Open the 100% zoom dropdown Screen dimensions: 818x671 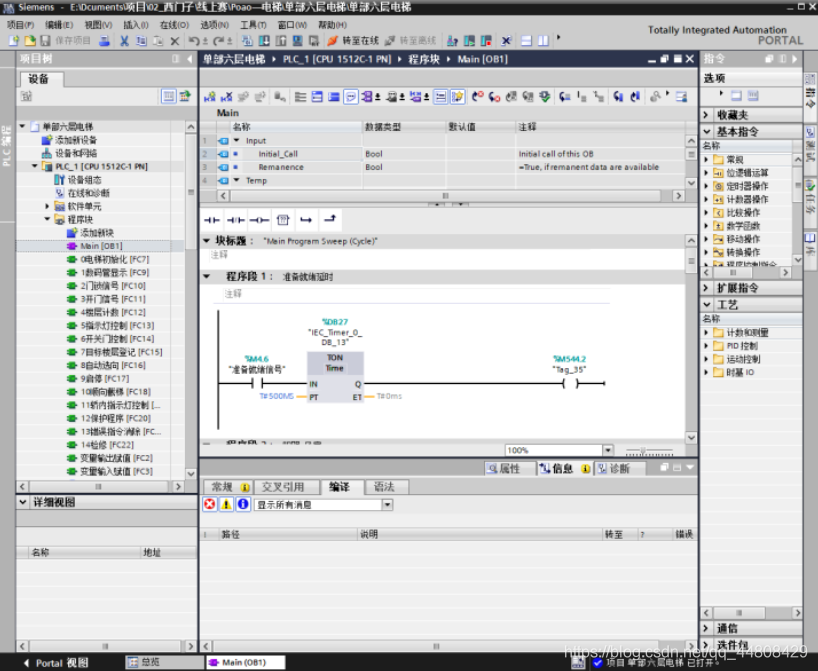608,450
